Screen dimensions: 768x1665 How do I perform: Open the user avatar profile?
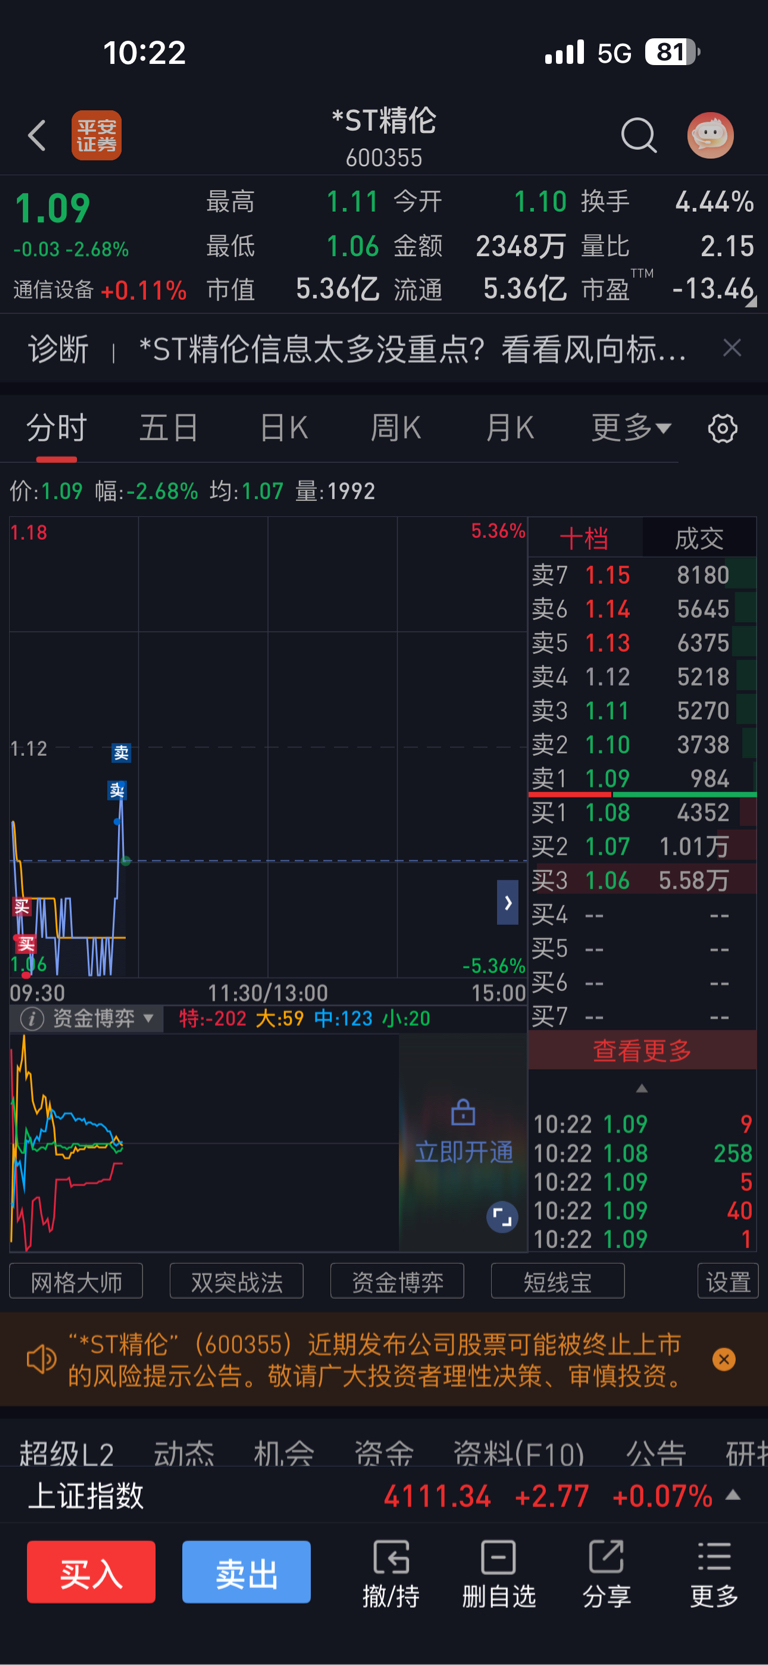(x=711, y=135)
